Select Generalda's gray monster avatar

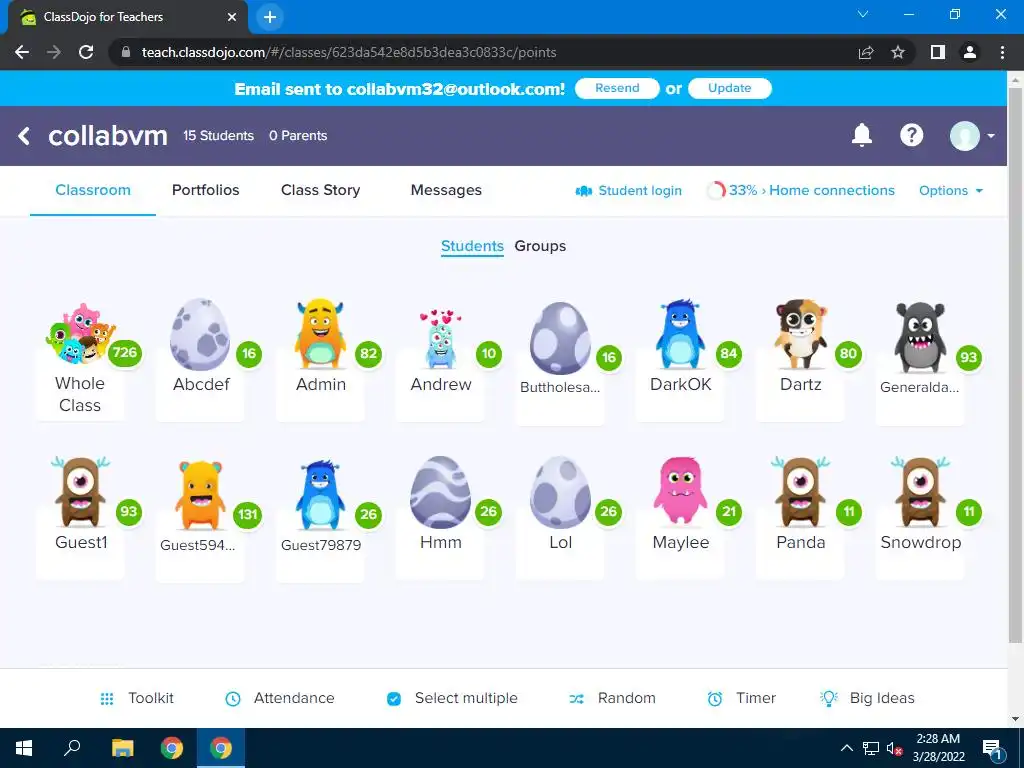[x=920, y=337]
